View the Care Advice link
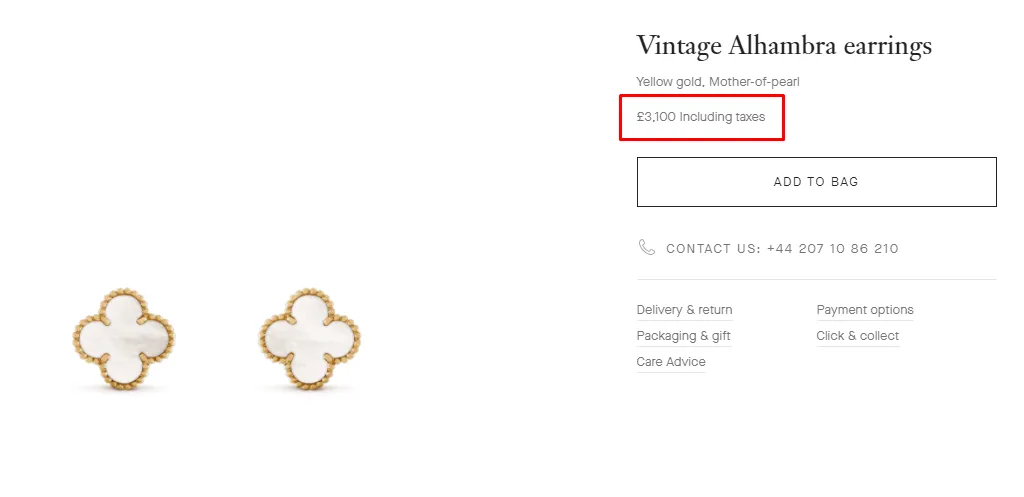The width and height of the screenshot is (1024, 497). tap(671, 362)
